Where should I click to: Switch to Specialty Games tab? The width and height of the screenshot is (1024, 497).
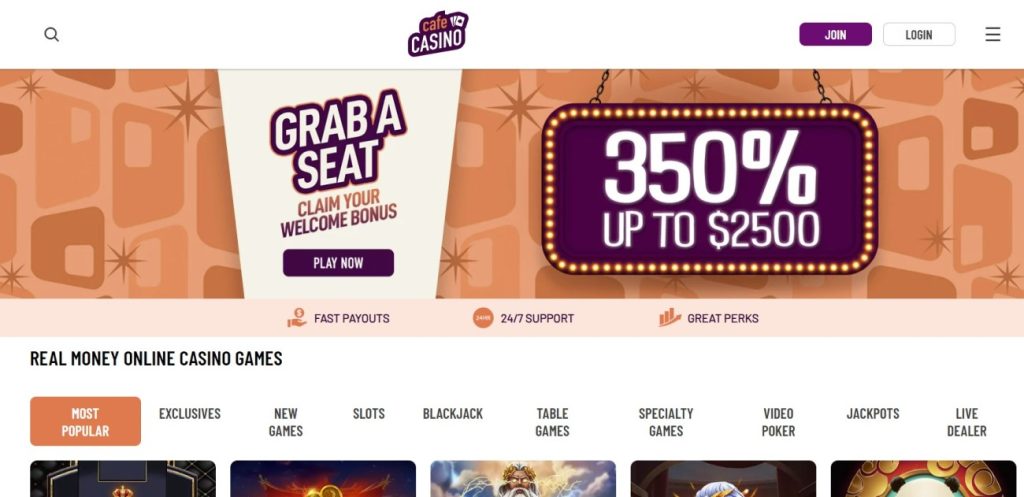point(666,422)
